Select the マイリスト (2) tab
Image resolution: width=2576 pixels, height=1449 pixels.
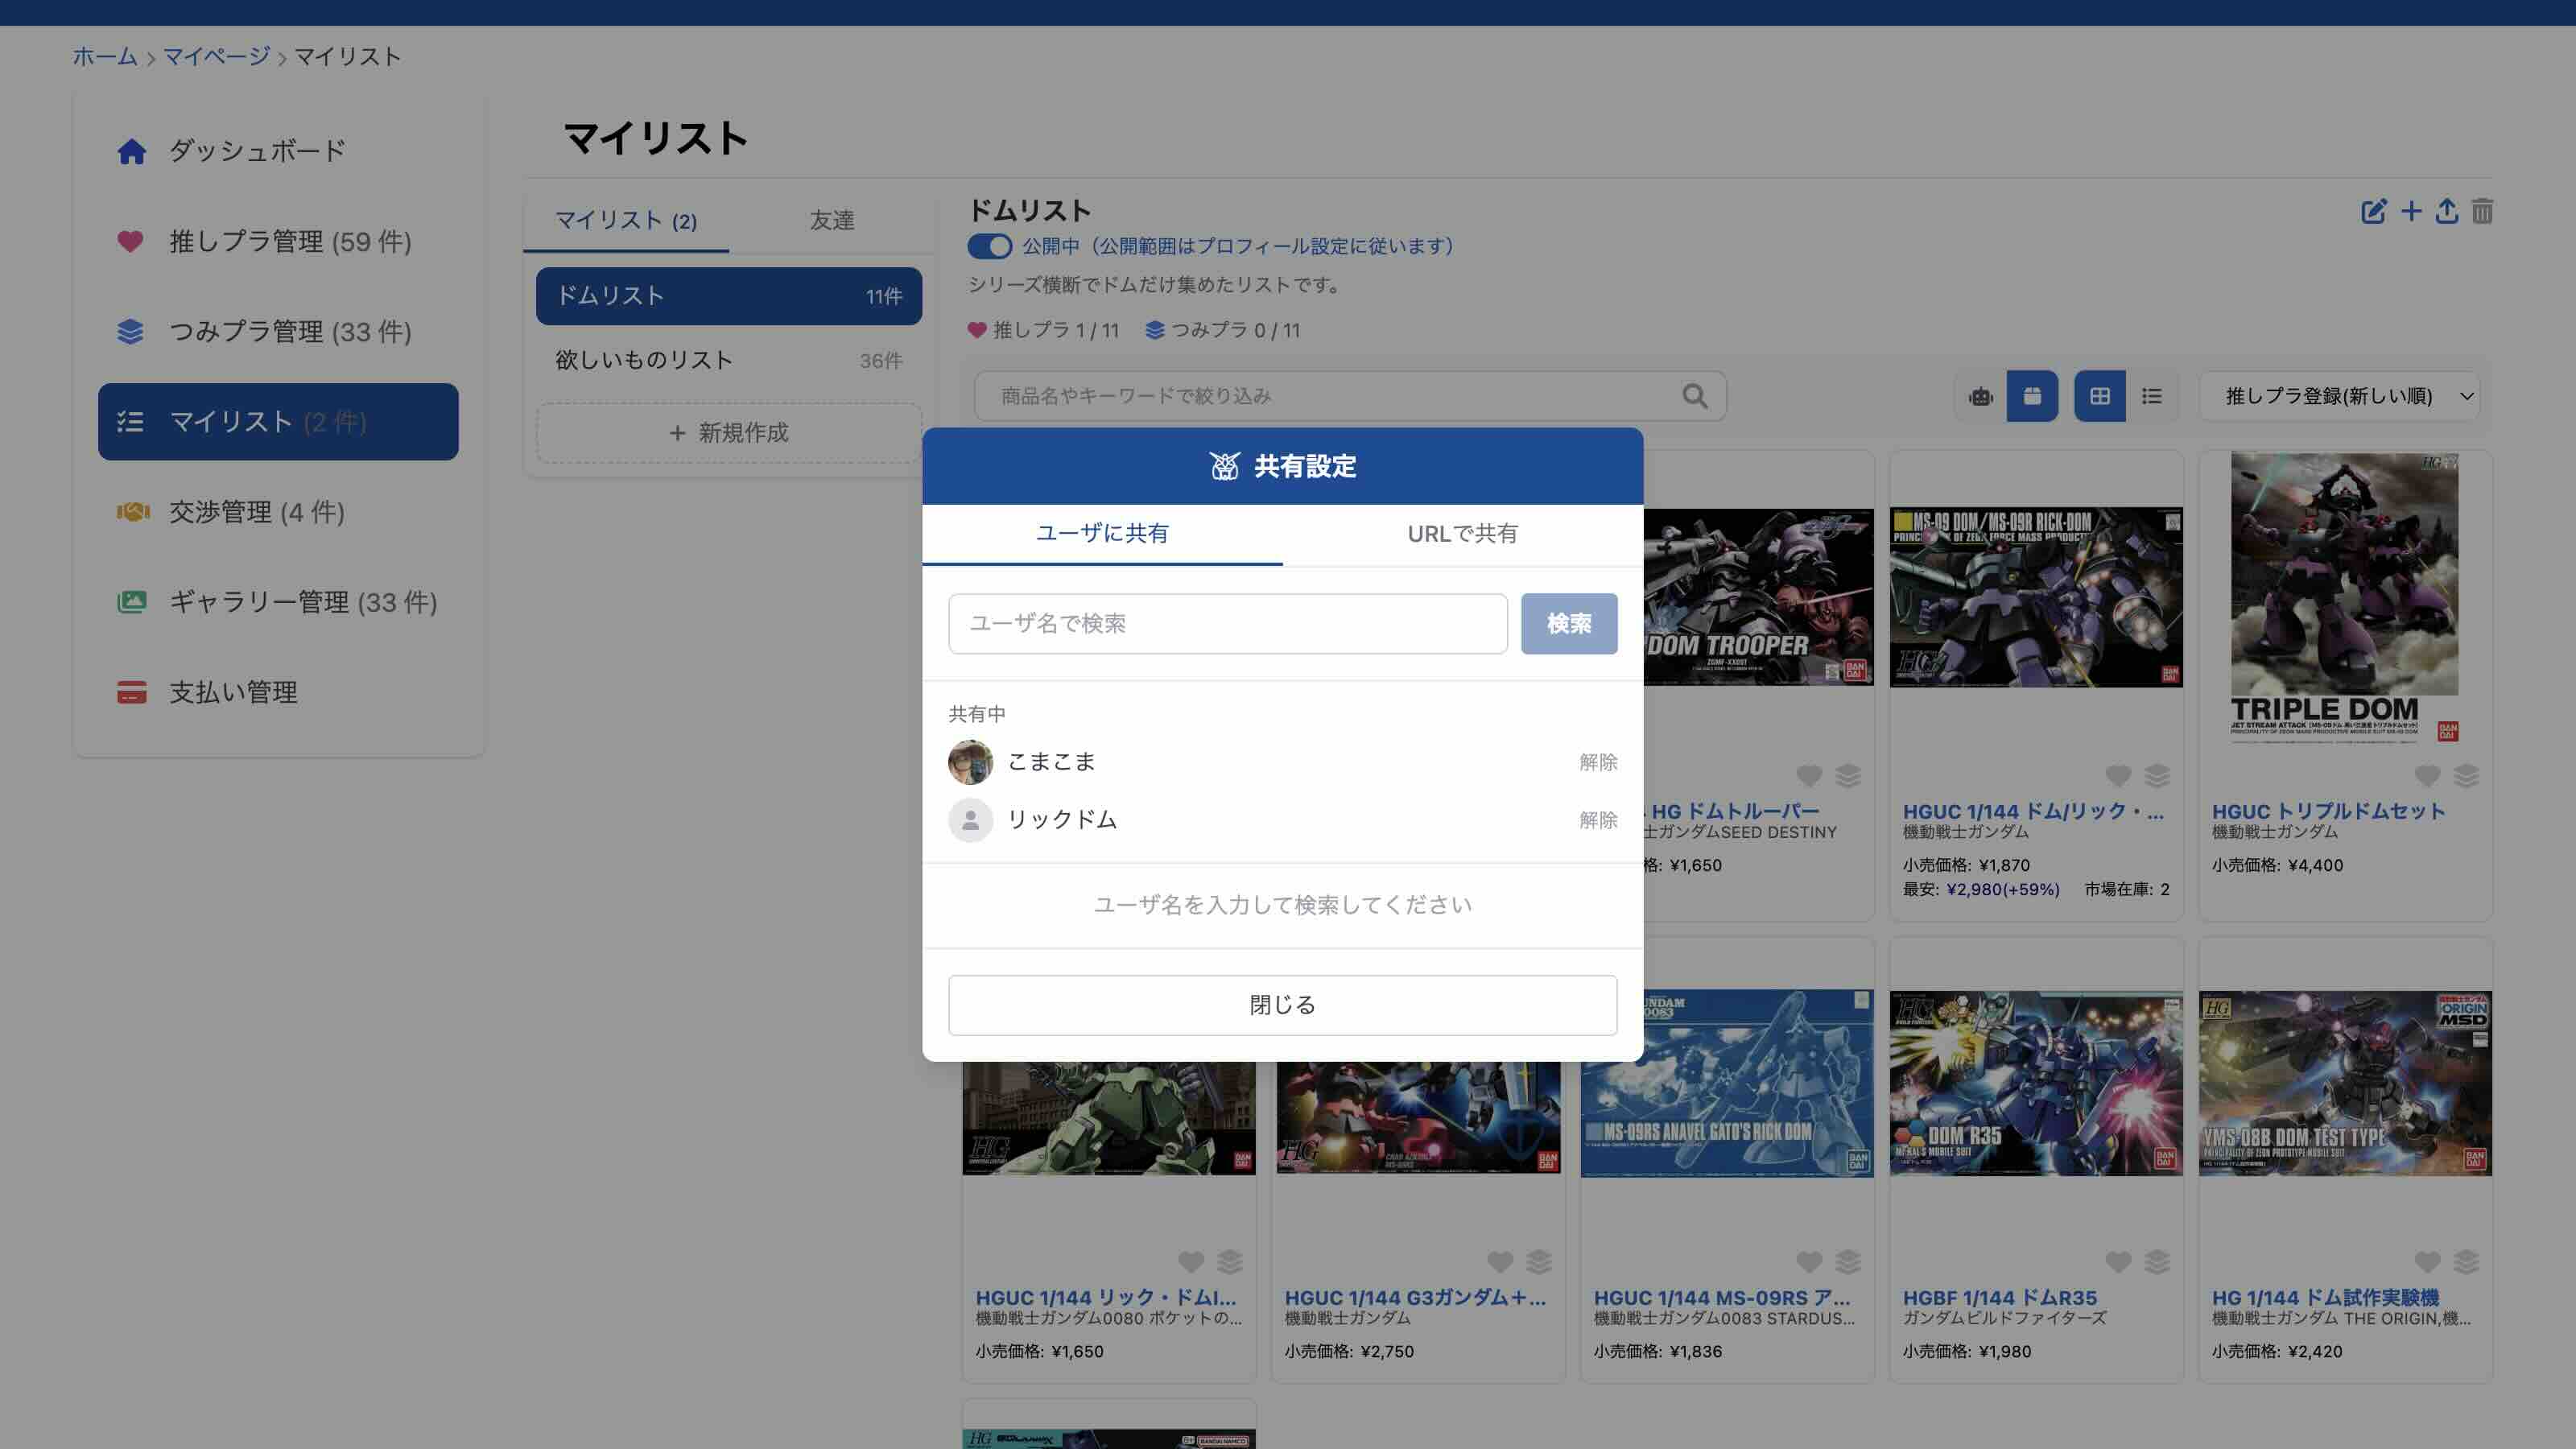point(626,221)
